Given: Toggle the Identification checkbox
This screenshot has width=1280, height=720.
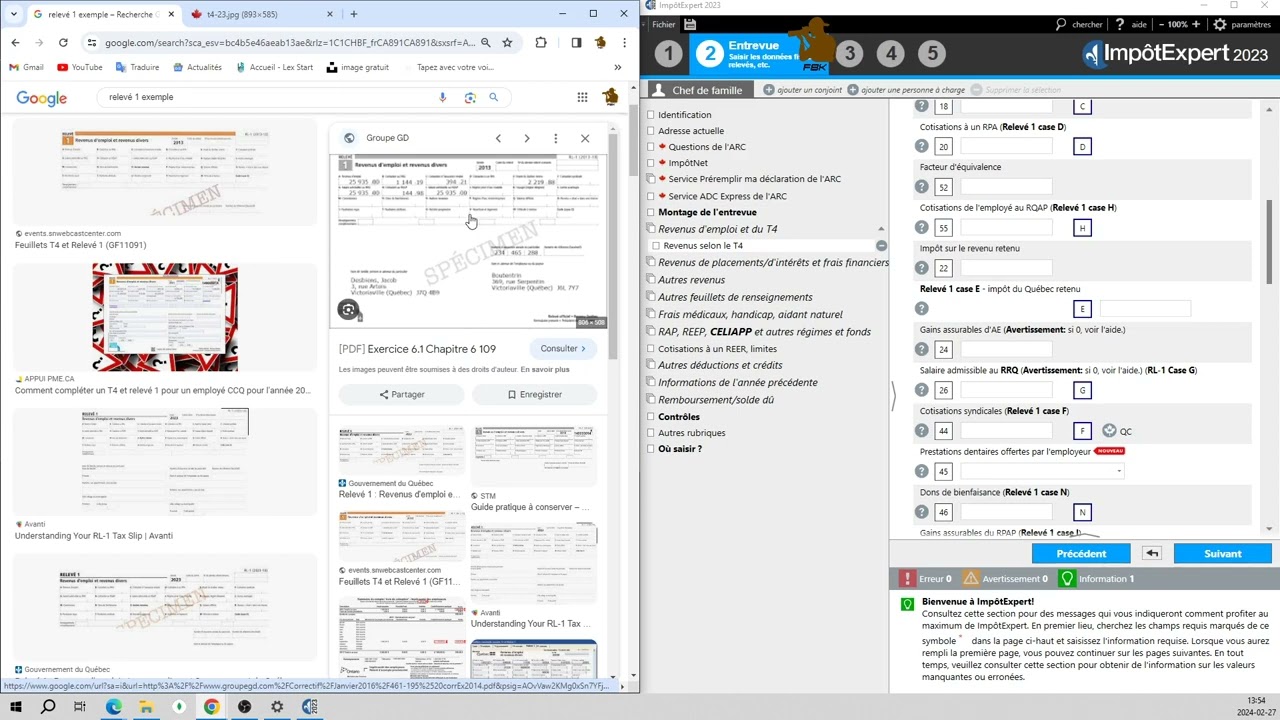Looking at the screenshot, I should (651, 115).
